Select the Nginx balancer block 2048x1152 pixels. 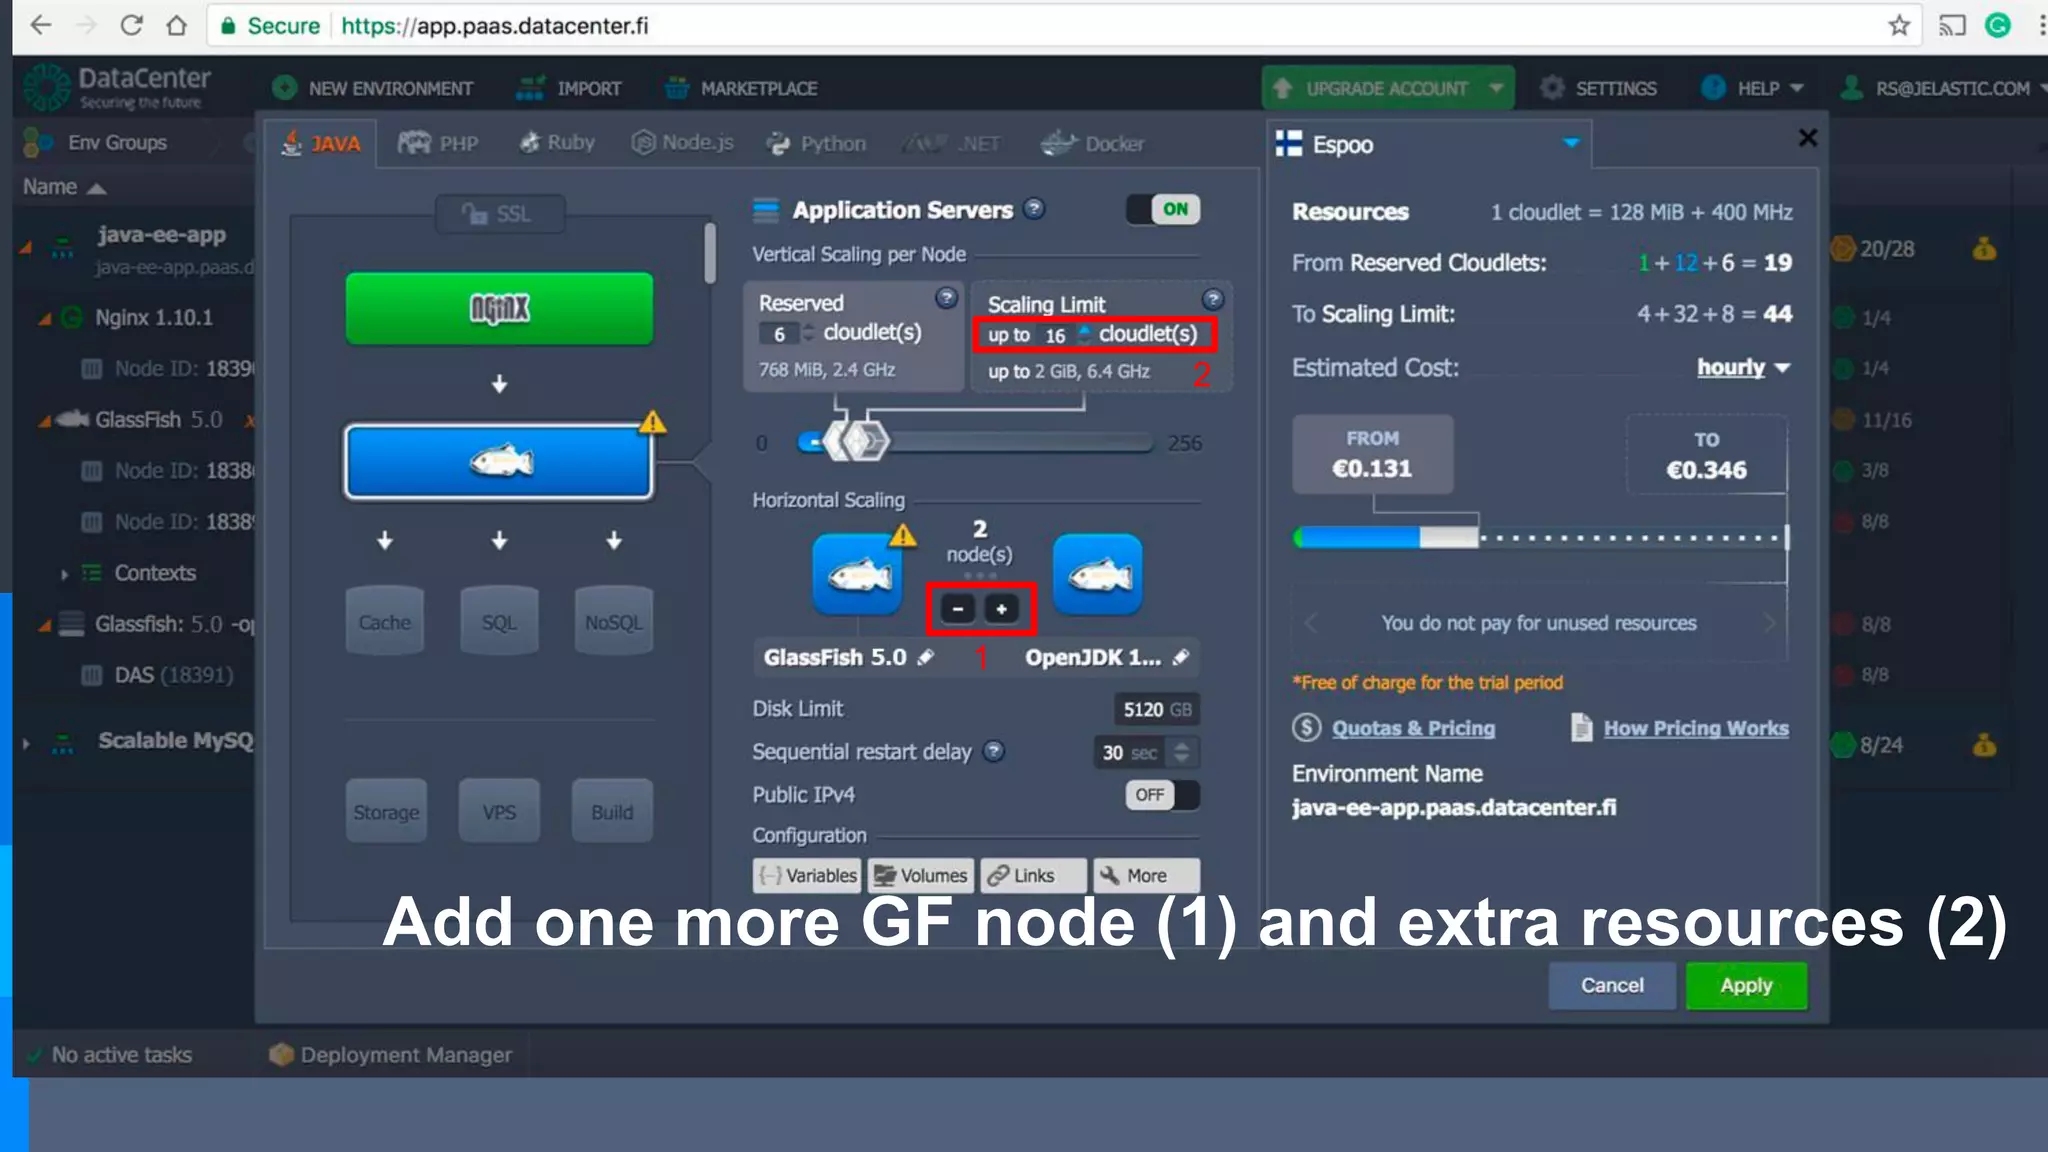coord(499,309)
